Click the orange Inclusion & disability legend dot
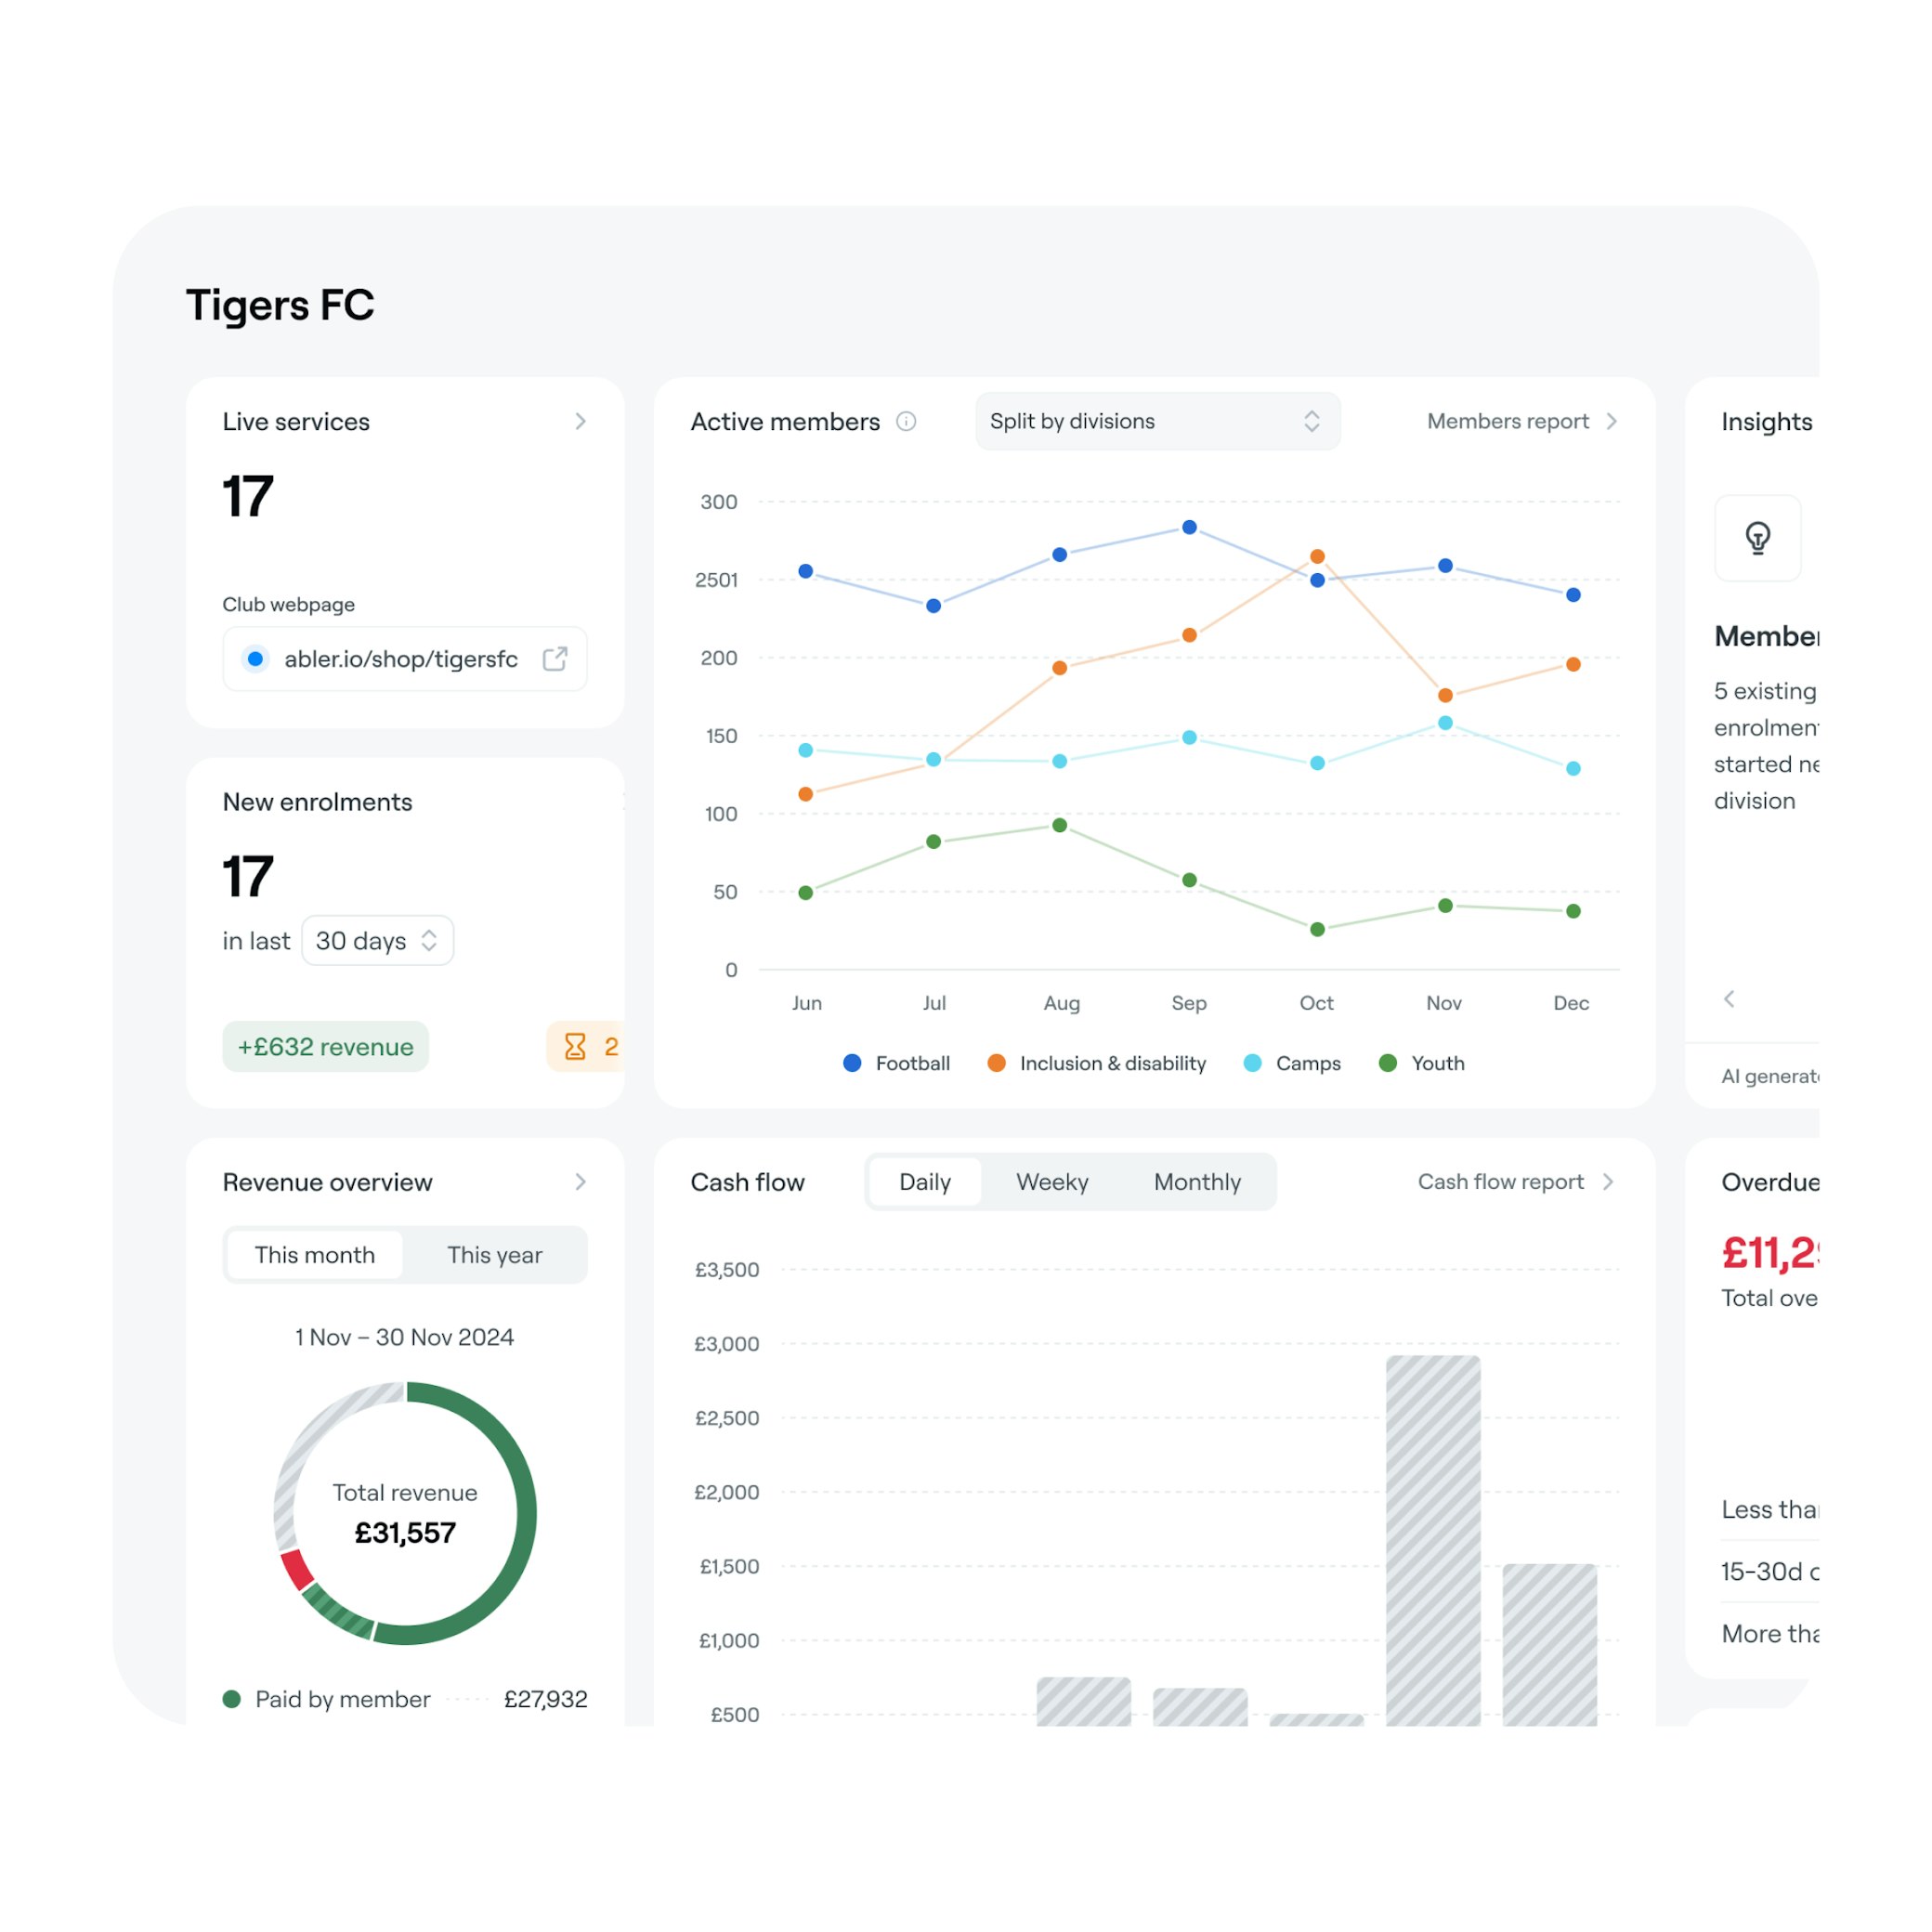Image resolution: width=1932 pixels, height=1932 pixels. coord(996,1063)
